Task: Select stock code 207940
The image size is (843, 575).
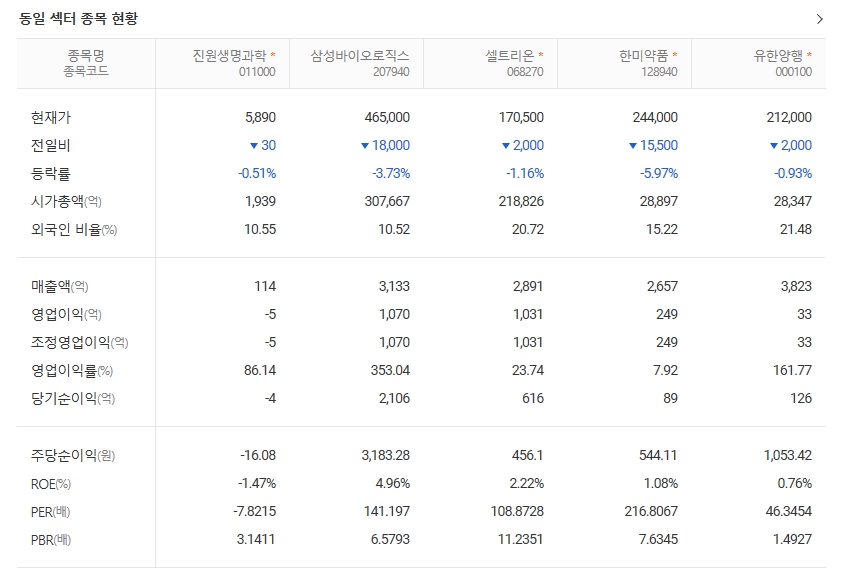Action: pyautogui.click(x=391, y=72)
